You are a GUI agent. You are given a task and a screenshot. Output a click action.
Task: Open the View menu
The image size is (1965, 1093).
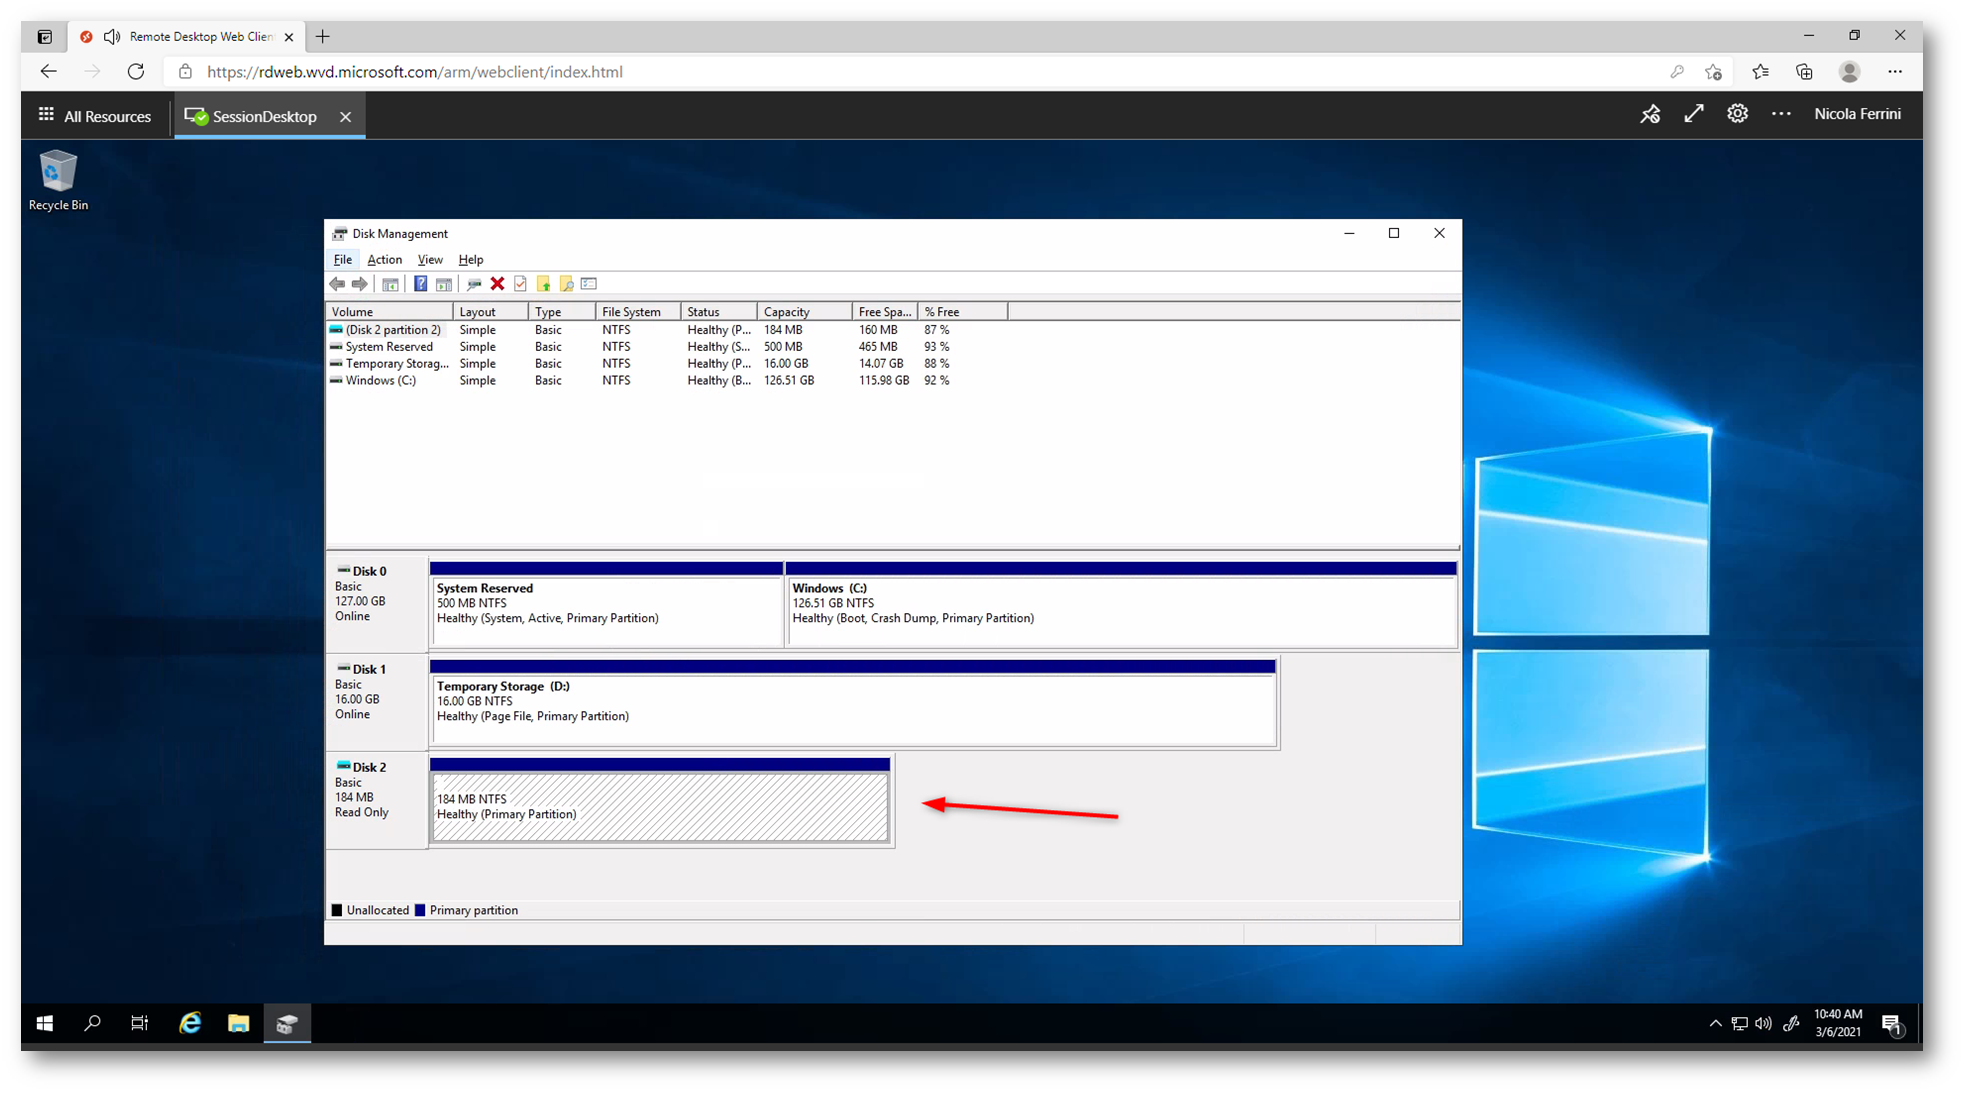(x=430, y=260)
